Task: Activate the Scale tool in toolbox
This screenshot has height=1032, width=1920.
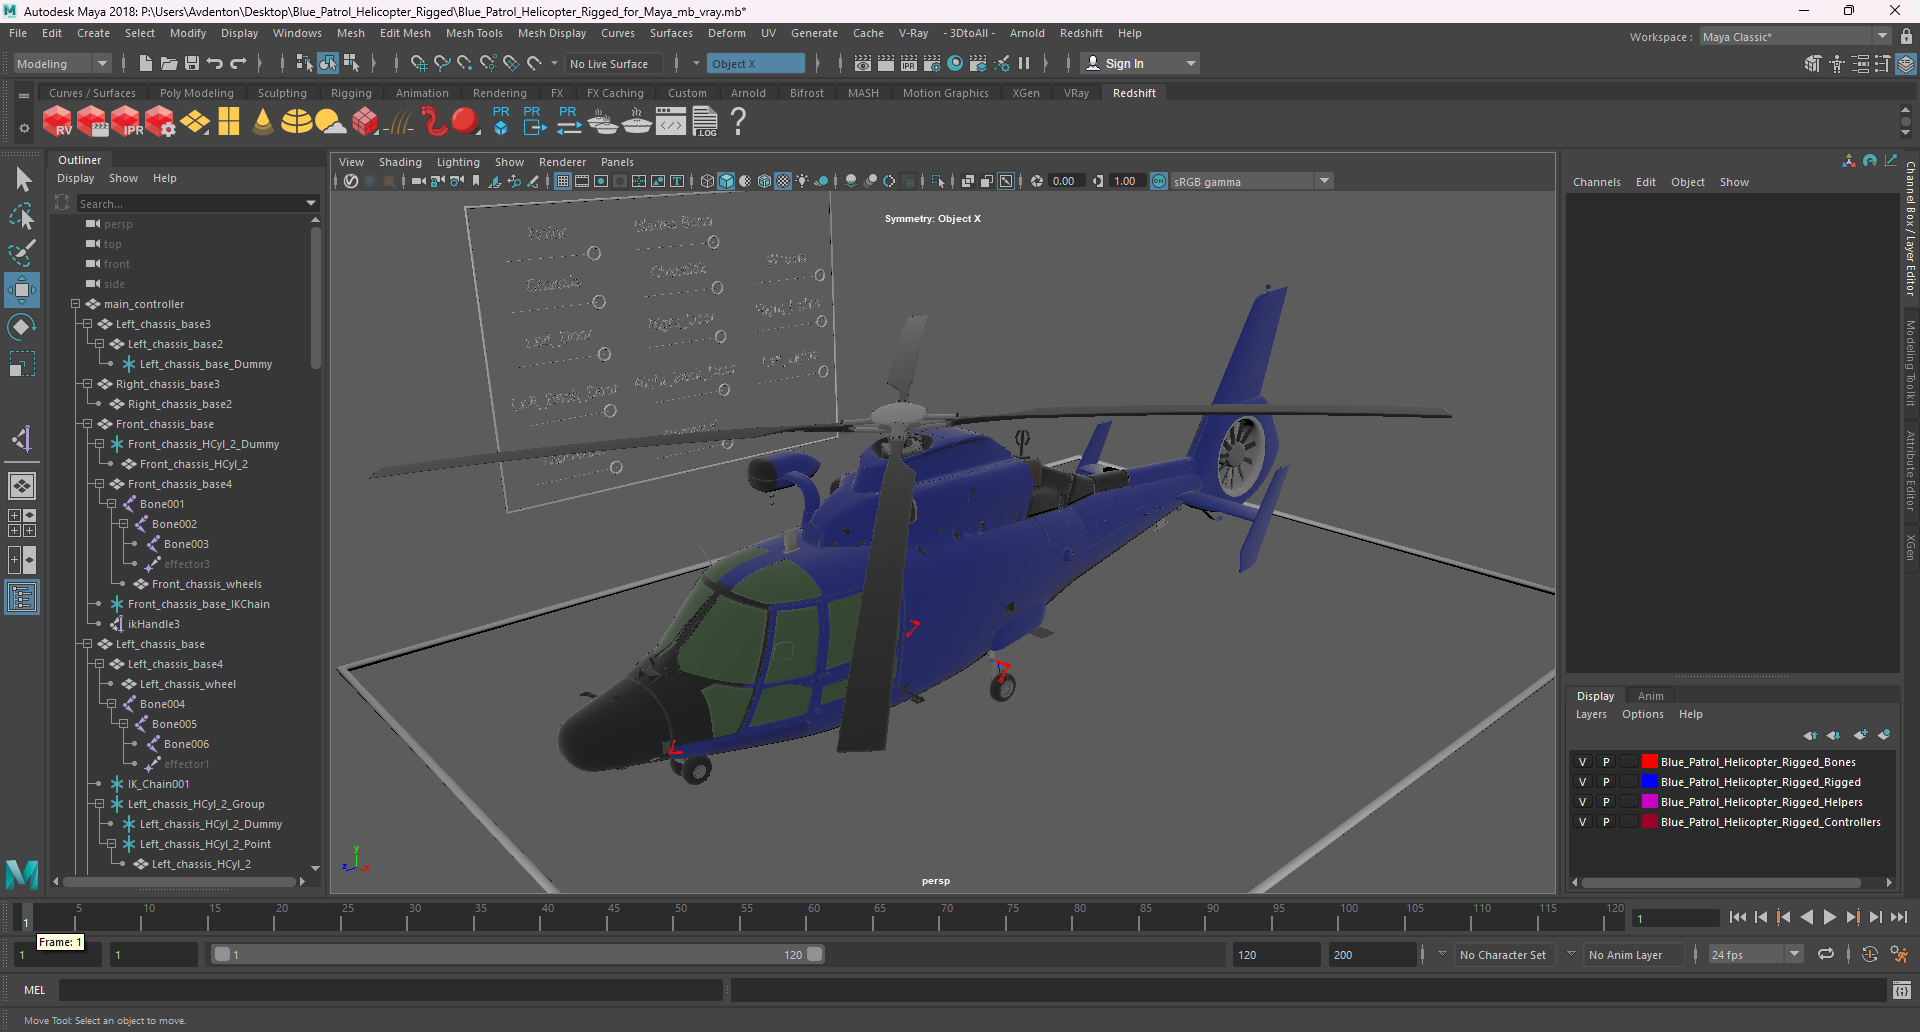Action: (x=22, y=364)
